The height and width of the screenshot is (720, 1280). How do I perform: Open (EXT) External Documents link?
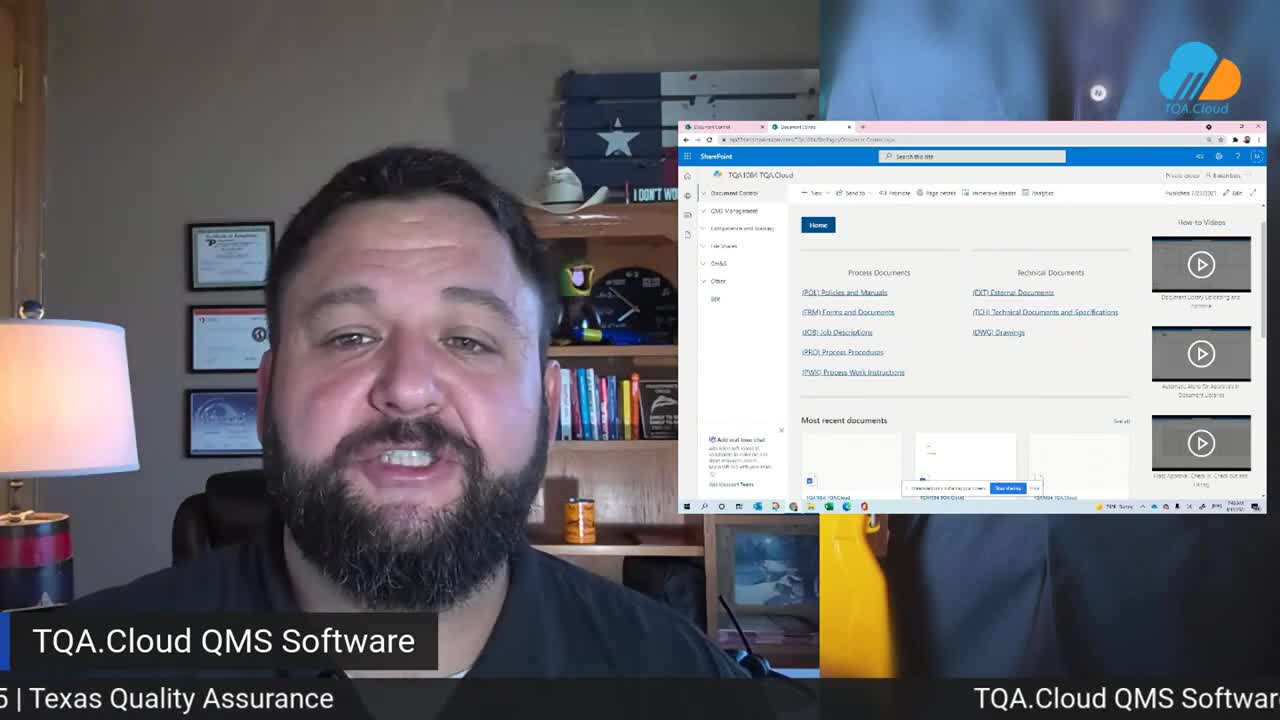point(1013,292)
